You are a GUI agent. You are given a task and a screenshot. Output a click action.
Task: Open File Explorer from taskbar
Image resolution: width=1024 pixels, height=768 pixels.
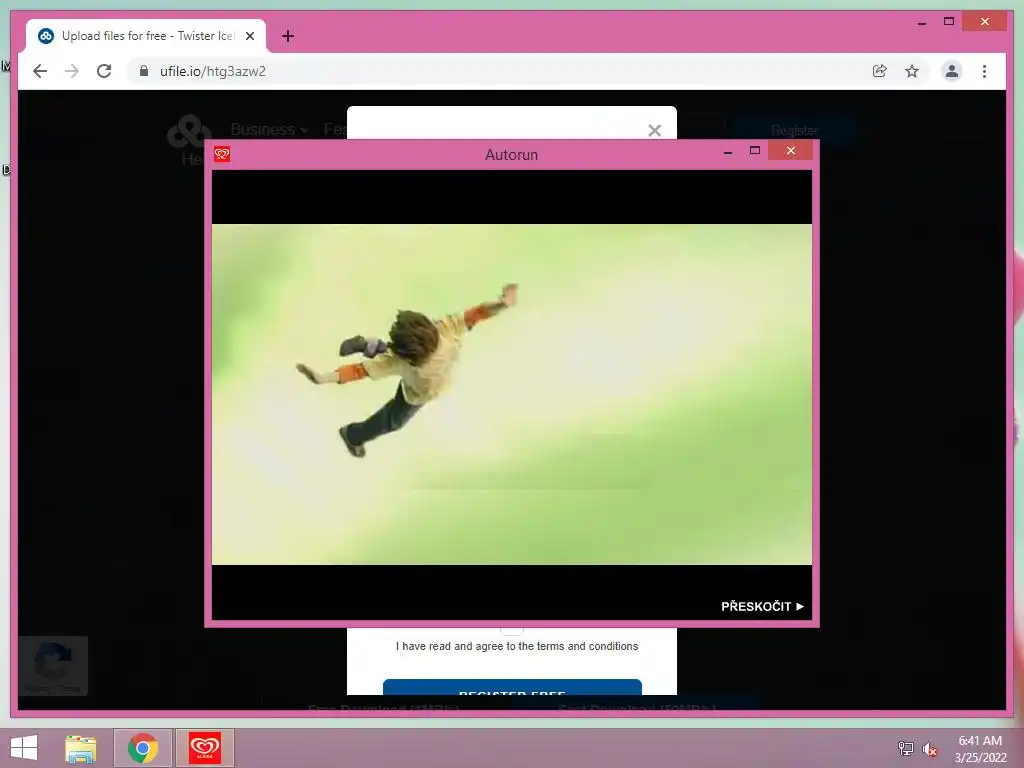pyautogui.click(x=80, y=748)
